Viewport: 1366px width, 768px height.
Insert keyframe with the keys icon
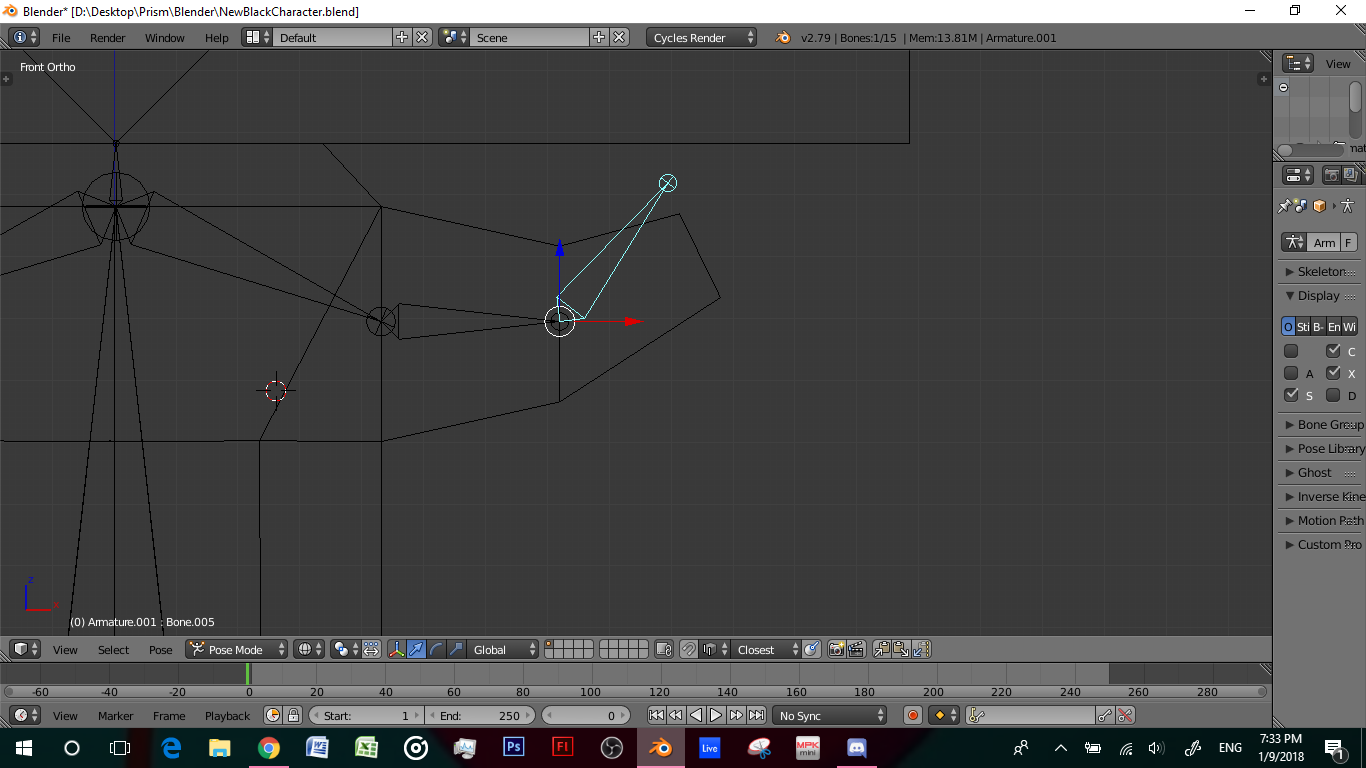1105,715
